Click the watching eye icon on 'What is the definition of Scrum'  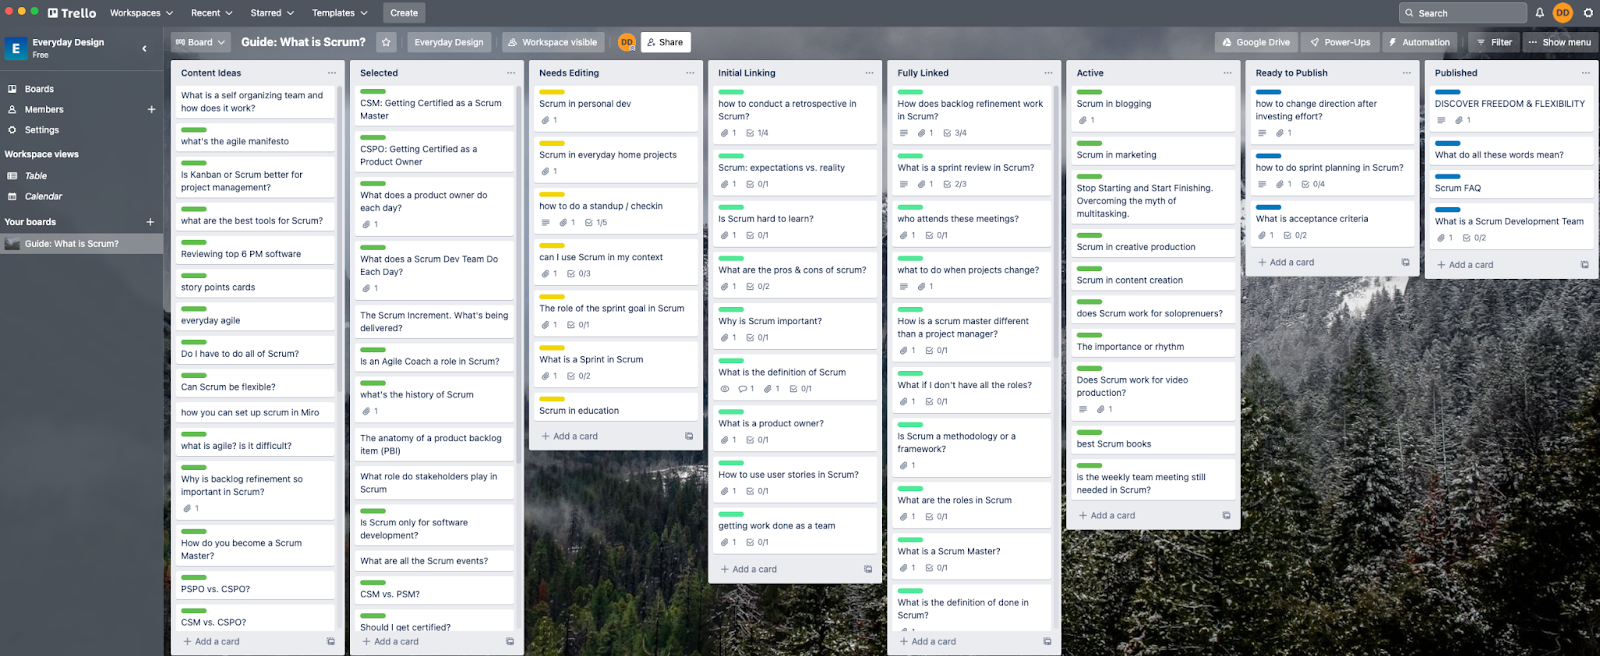(724, 389)
